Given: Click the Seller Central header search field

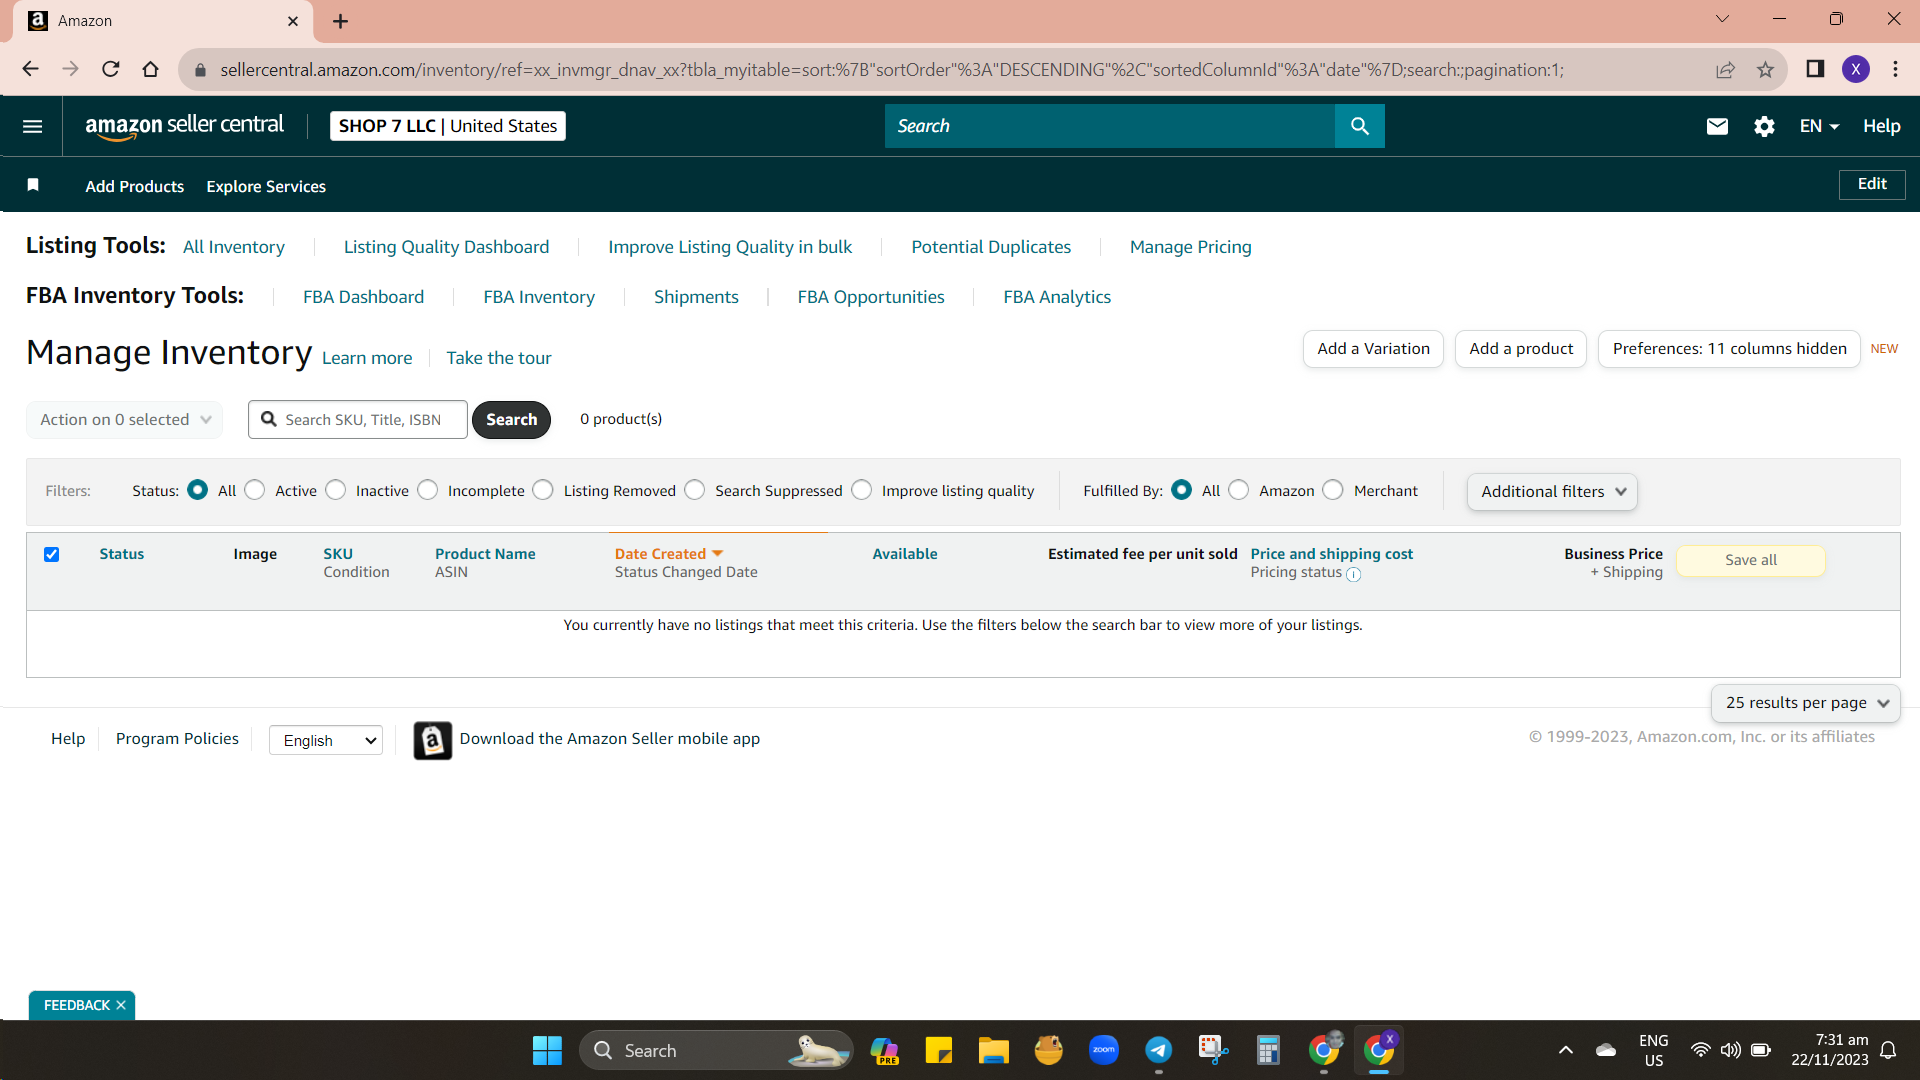Looking at the screenshot, I should [1110, 126].
